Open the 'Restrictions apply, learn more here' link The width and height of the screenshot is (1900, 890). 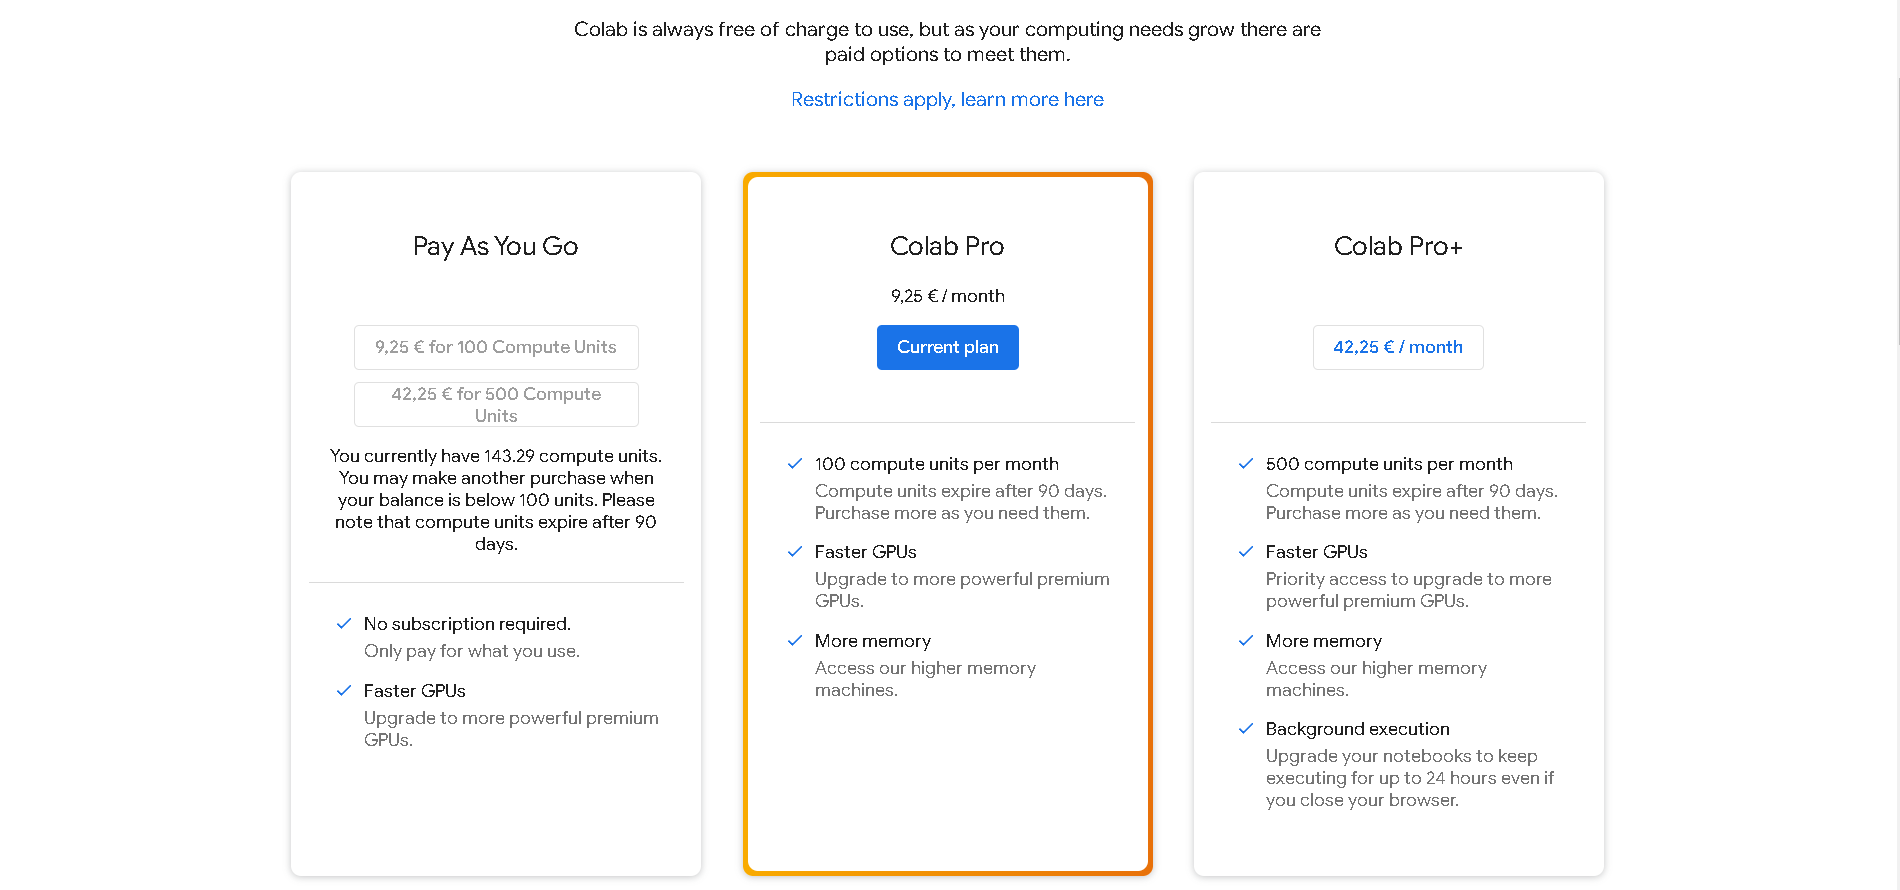pos(947,99)
